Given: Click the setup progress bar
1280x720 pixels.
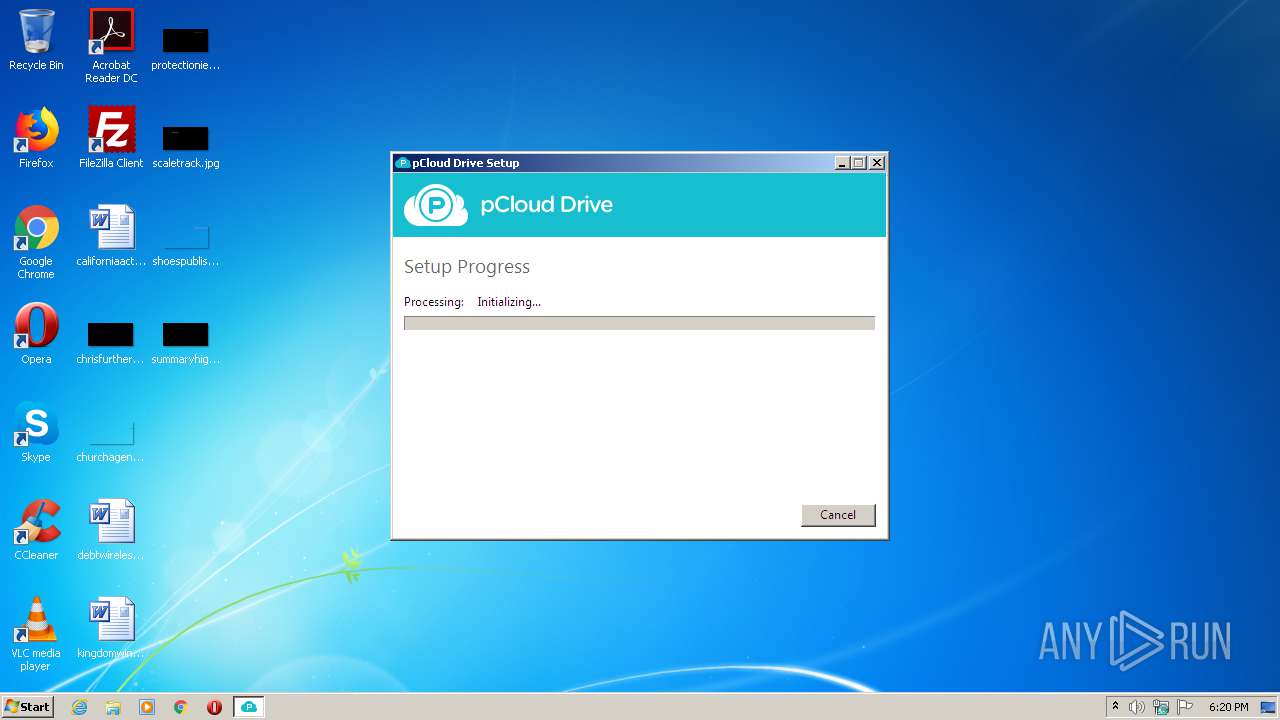Looking at the screenshot, I should (639, 323).
